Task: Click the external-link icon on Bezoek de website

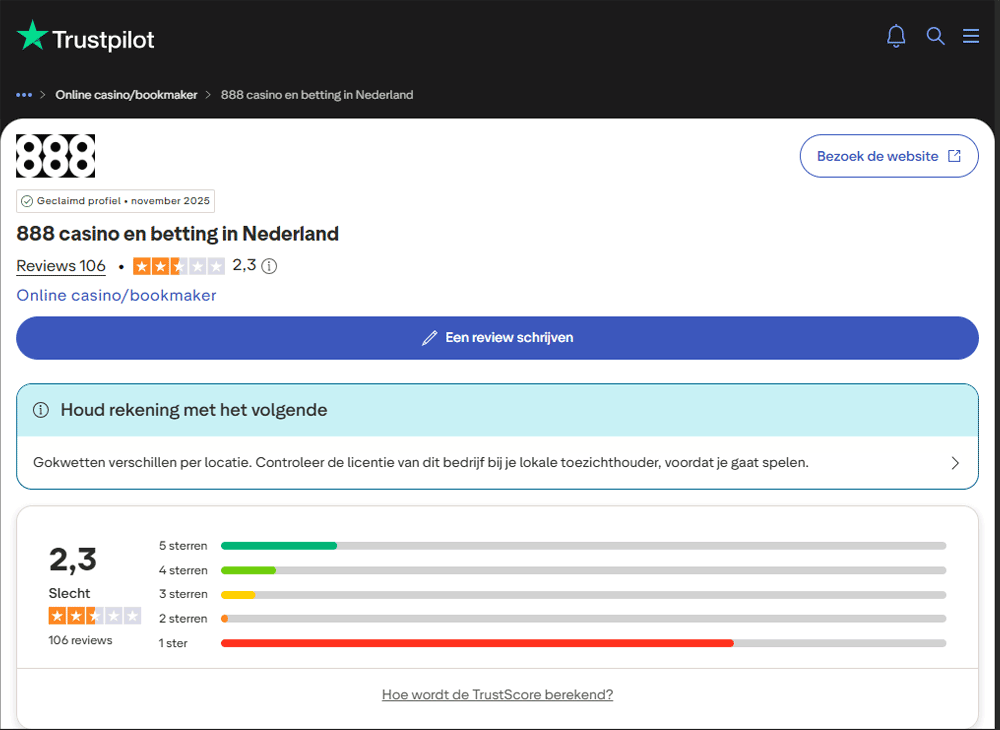Action: pos(954,156)
